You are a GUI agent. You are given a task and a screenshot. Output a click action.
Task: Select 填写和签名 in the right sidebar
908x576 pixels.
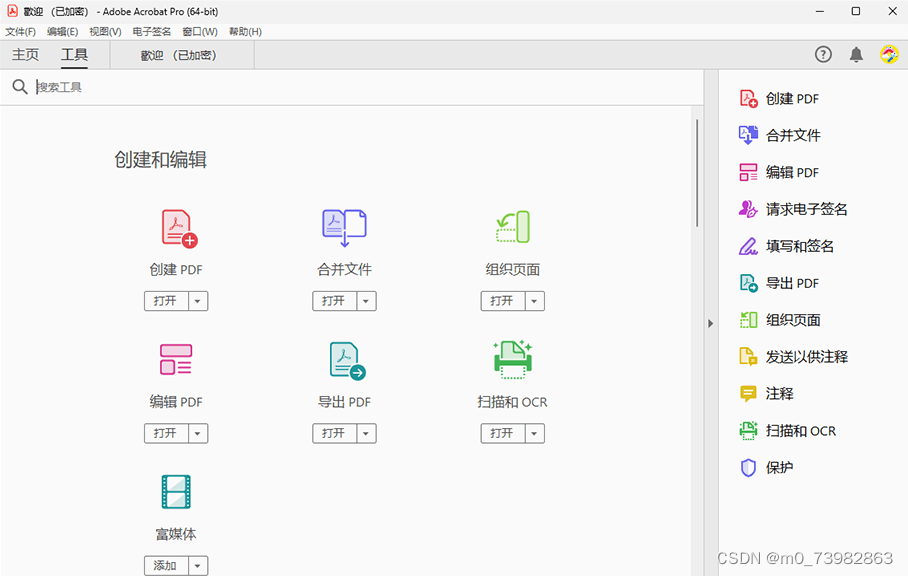click(786, 246)
